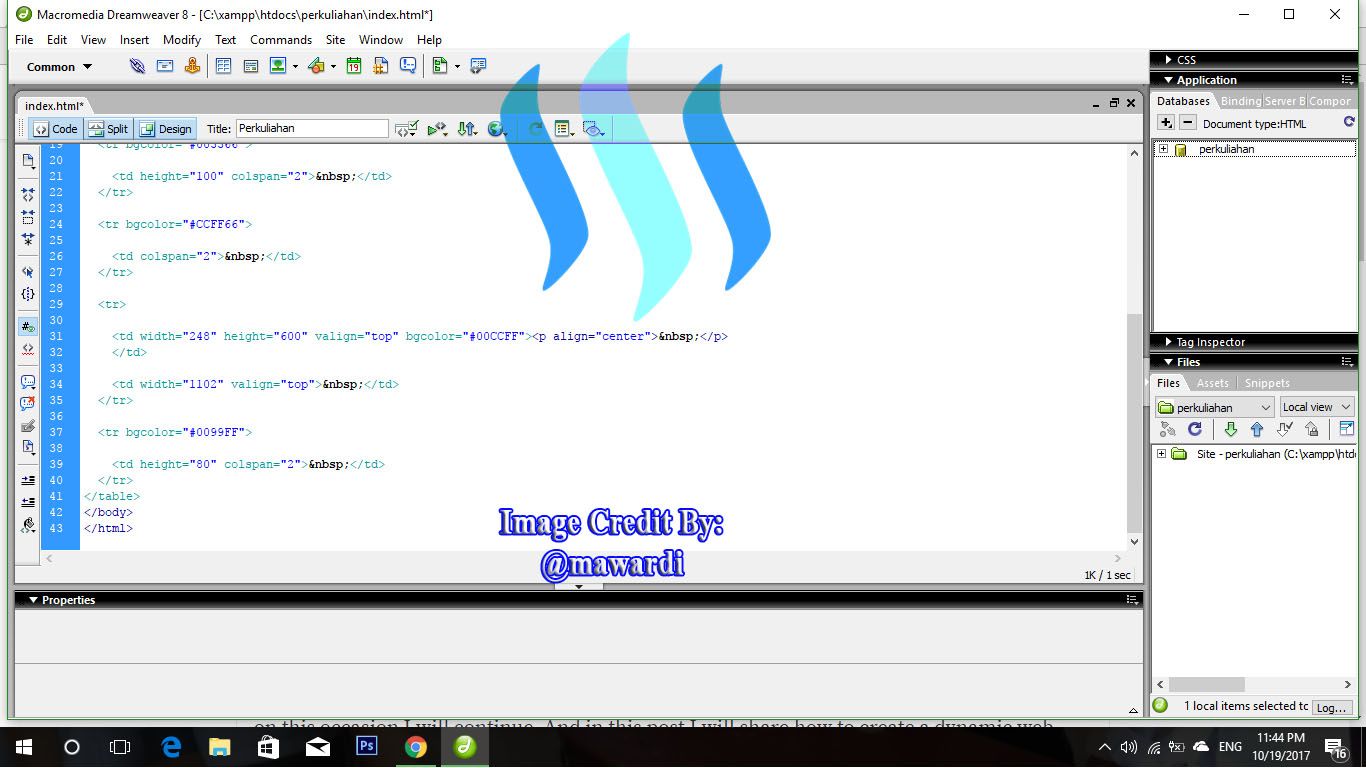1366x768 pixels.
Task: Add a database connection with plus button
Action: 1166,123
